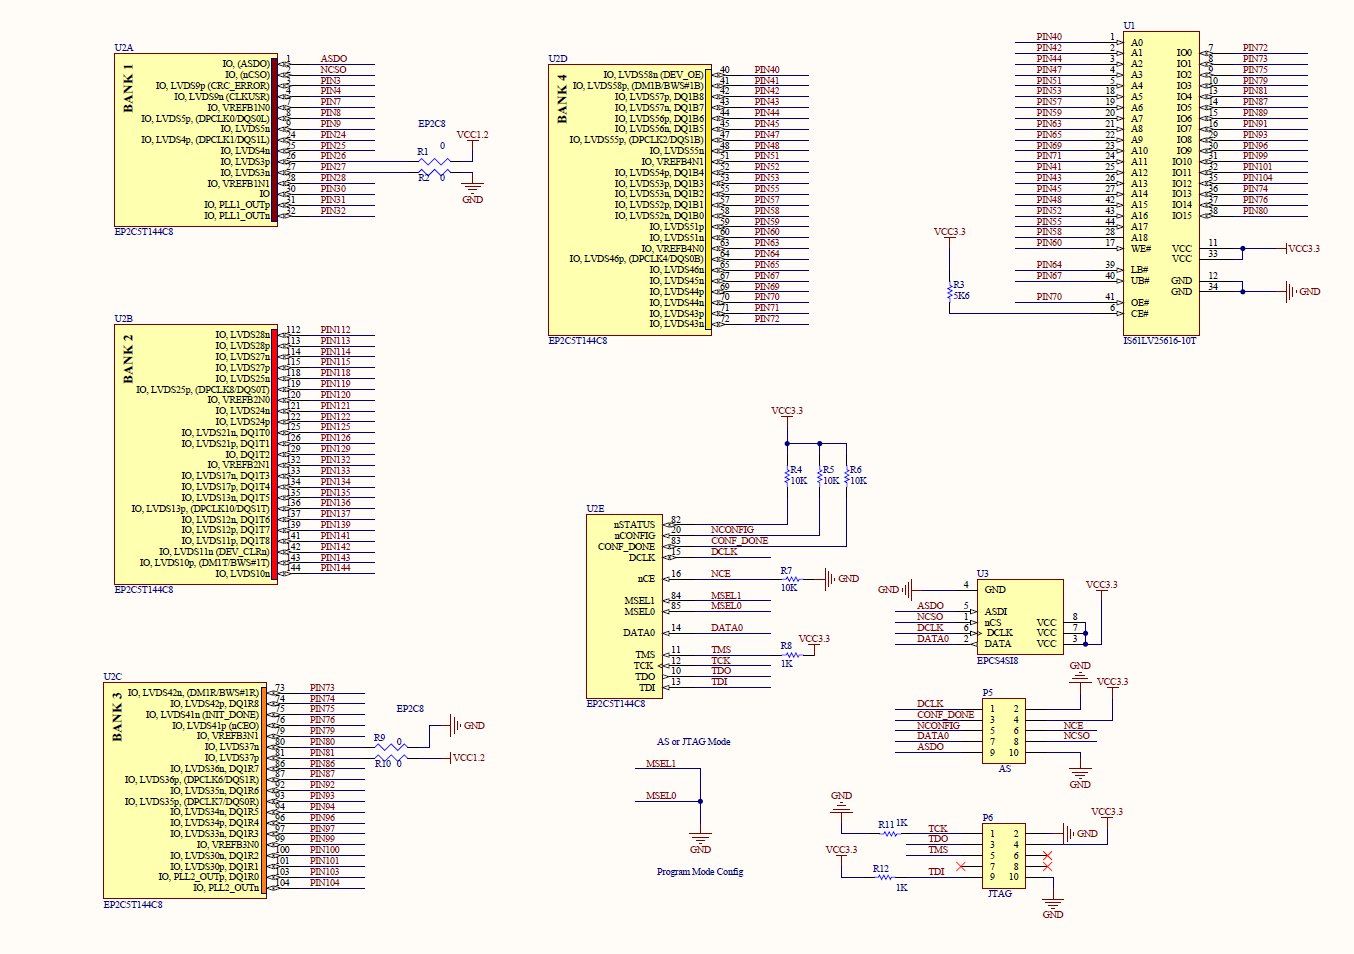This screenshot has width=1354, height=954.
Task: Select pull-up resistor R4 symbol
Action: point(787,475)
